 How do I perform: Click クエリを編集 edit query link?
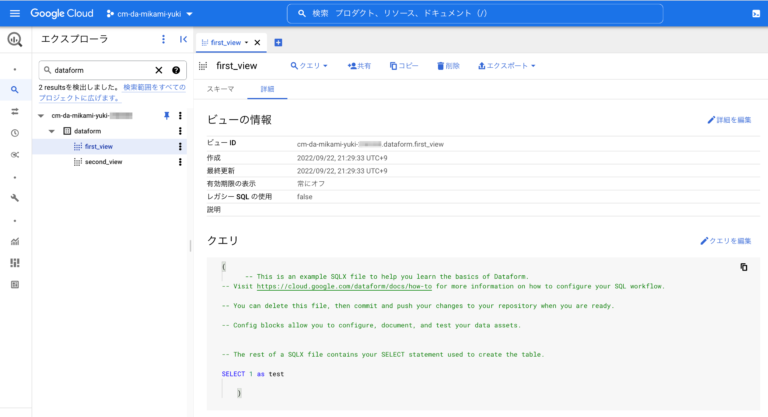point(726,241)
